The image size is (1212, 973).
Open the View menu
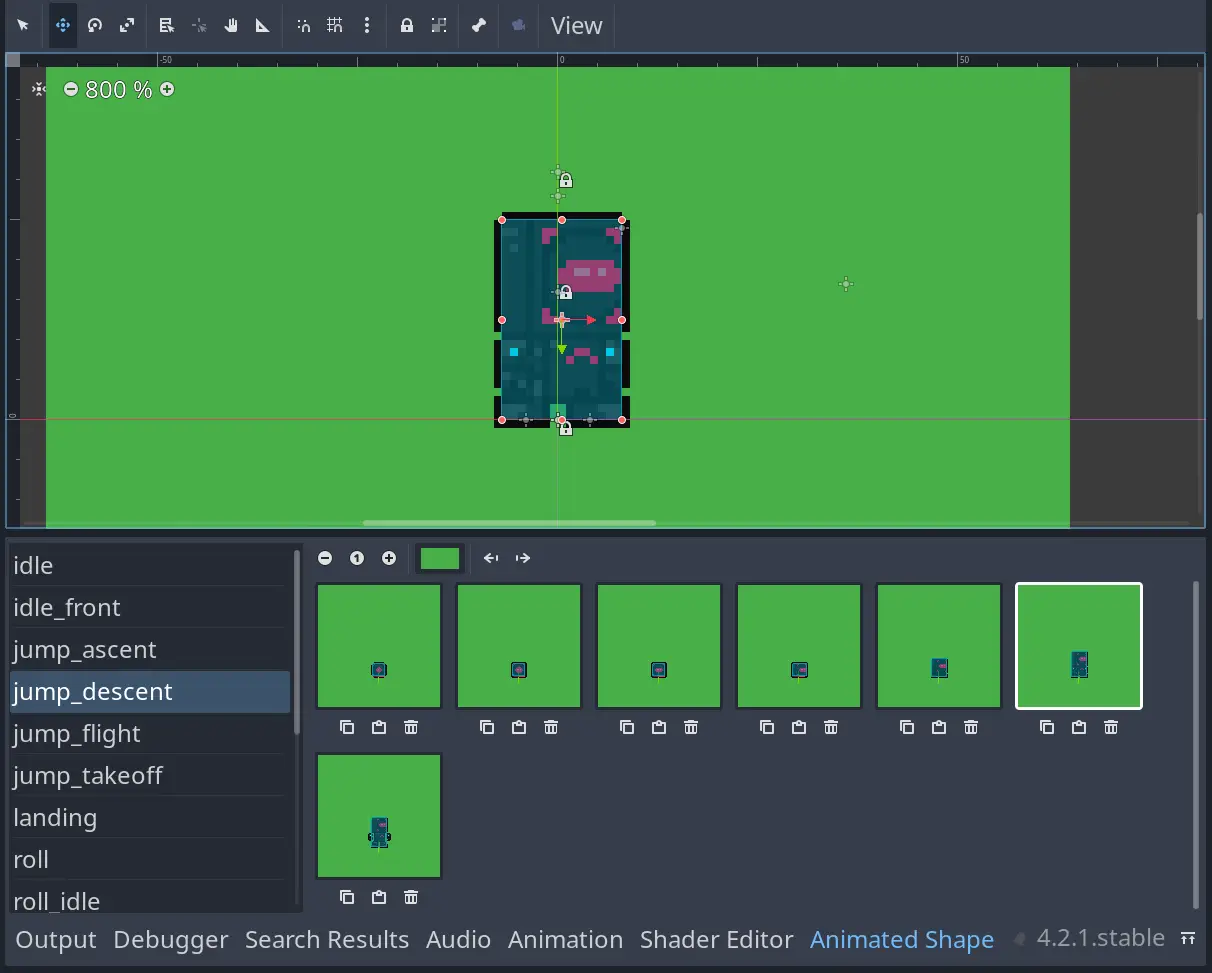pyautogui.click(x=577, y=26)
